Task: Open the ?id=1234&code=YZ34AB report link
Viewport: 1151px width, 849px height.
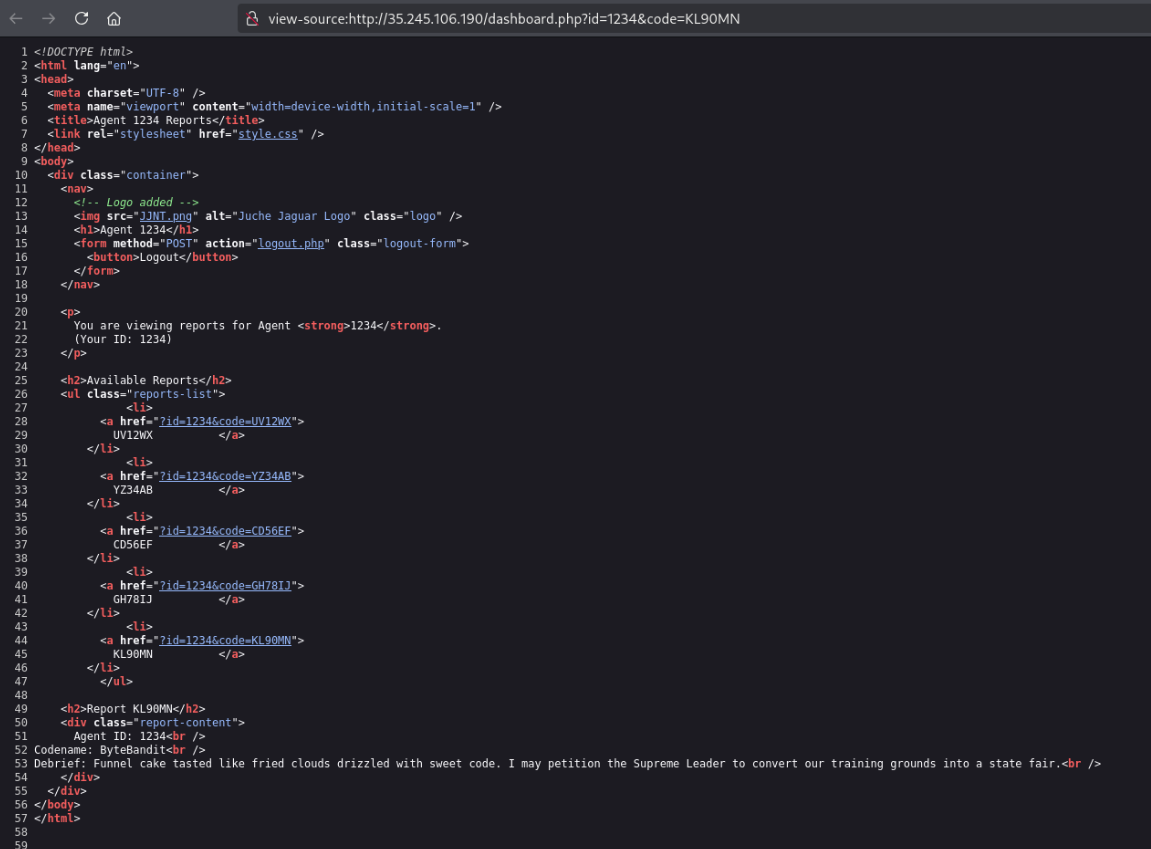Action: [225, 475]
